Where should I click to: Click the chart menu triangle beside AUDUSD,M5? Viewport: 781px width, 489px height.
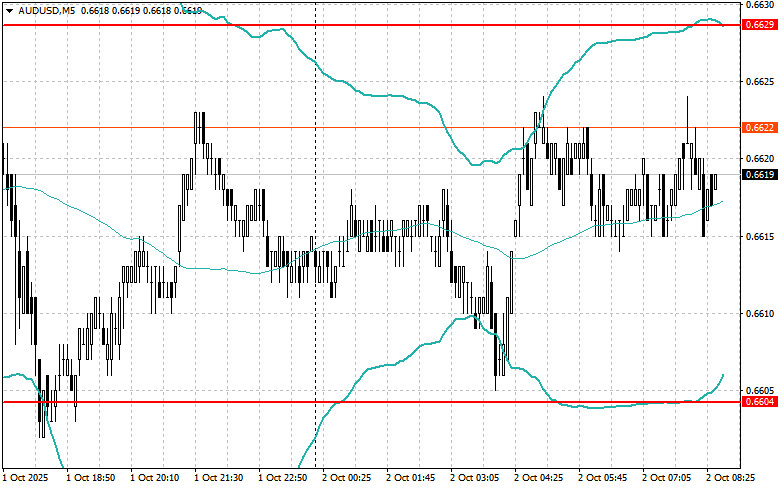[9, 10]
